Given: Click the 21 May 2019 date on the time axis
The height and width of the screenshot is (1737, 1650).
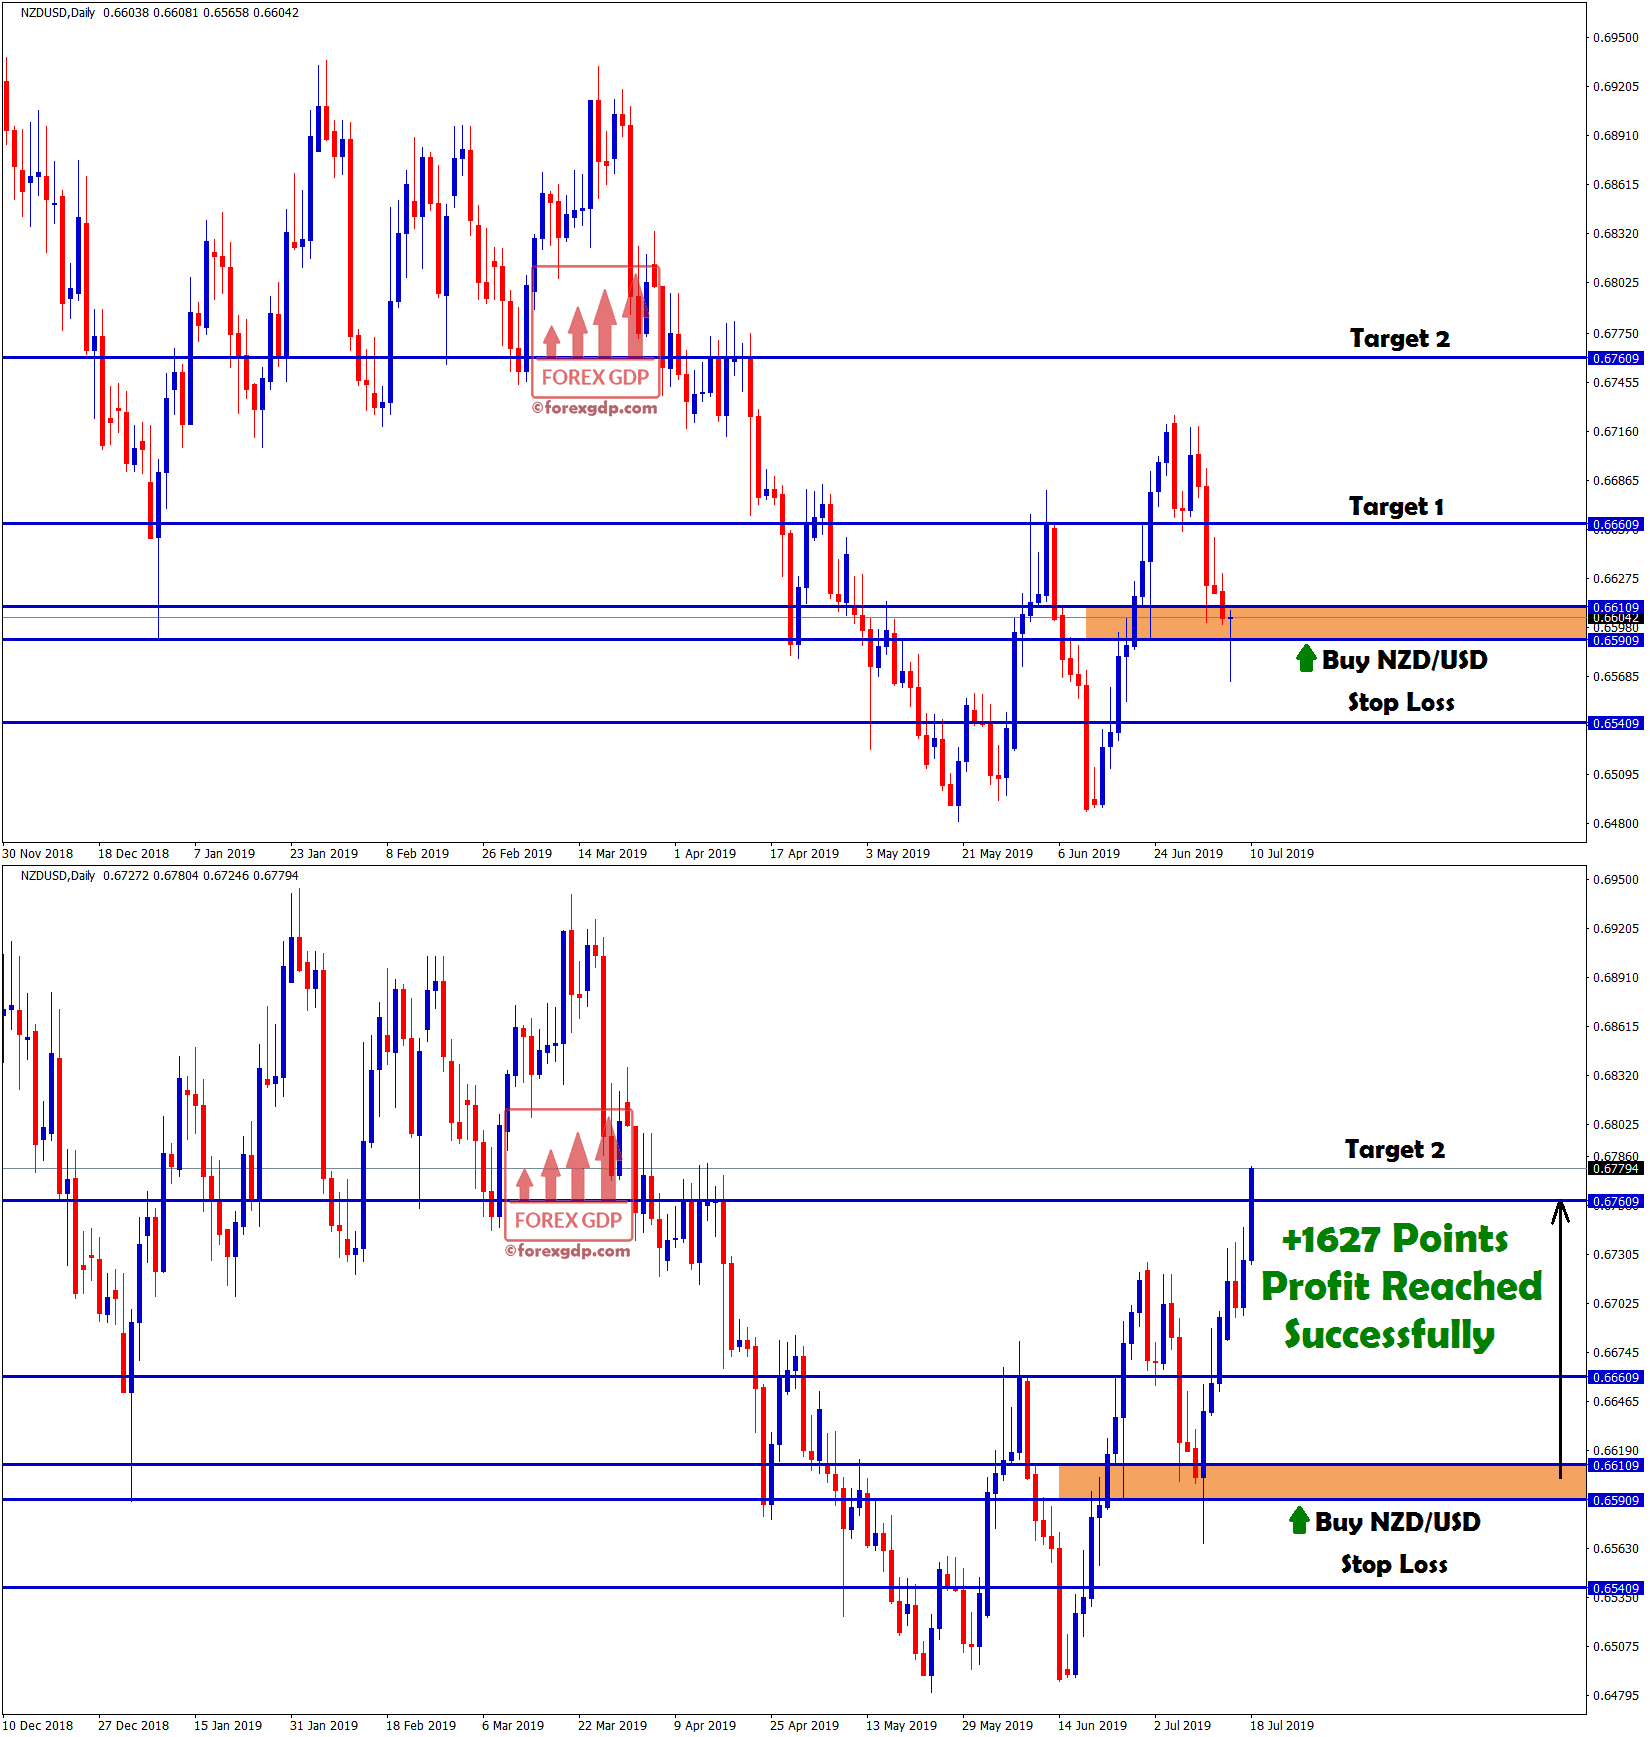Looking at the screenshot, I should point(997,853).
